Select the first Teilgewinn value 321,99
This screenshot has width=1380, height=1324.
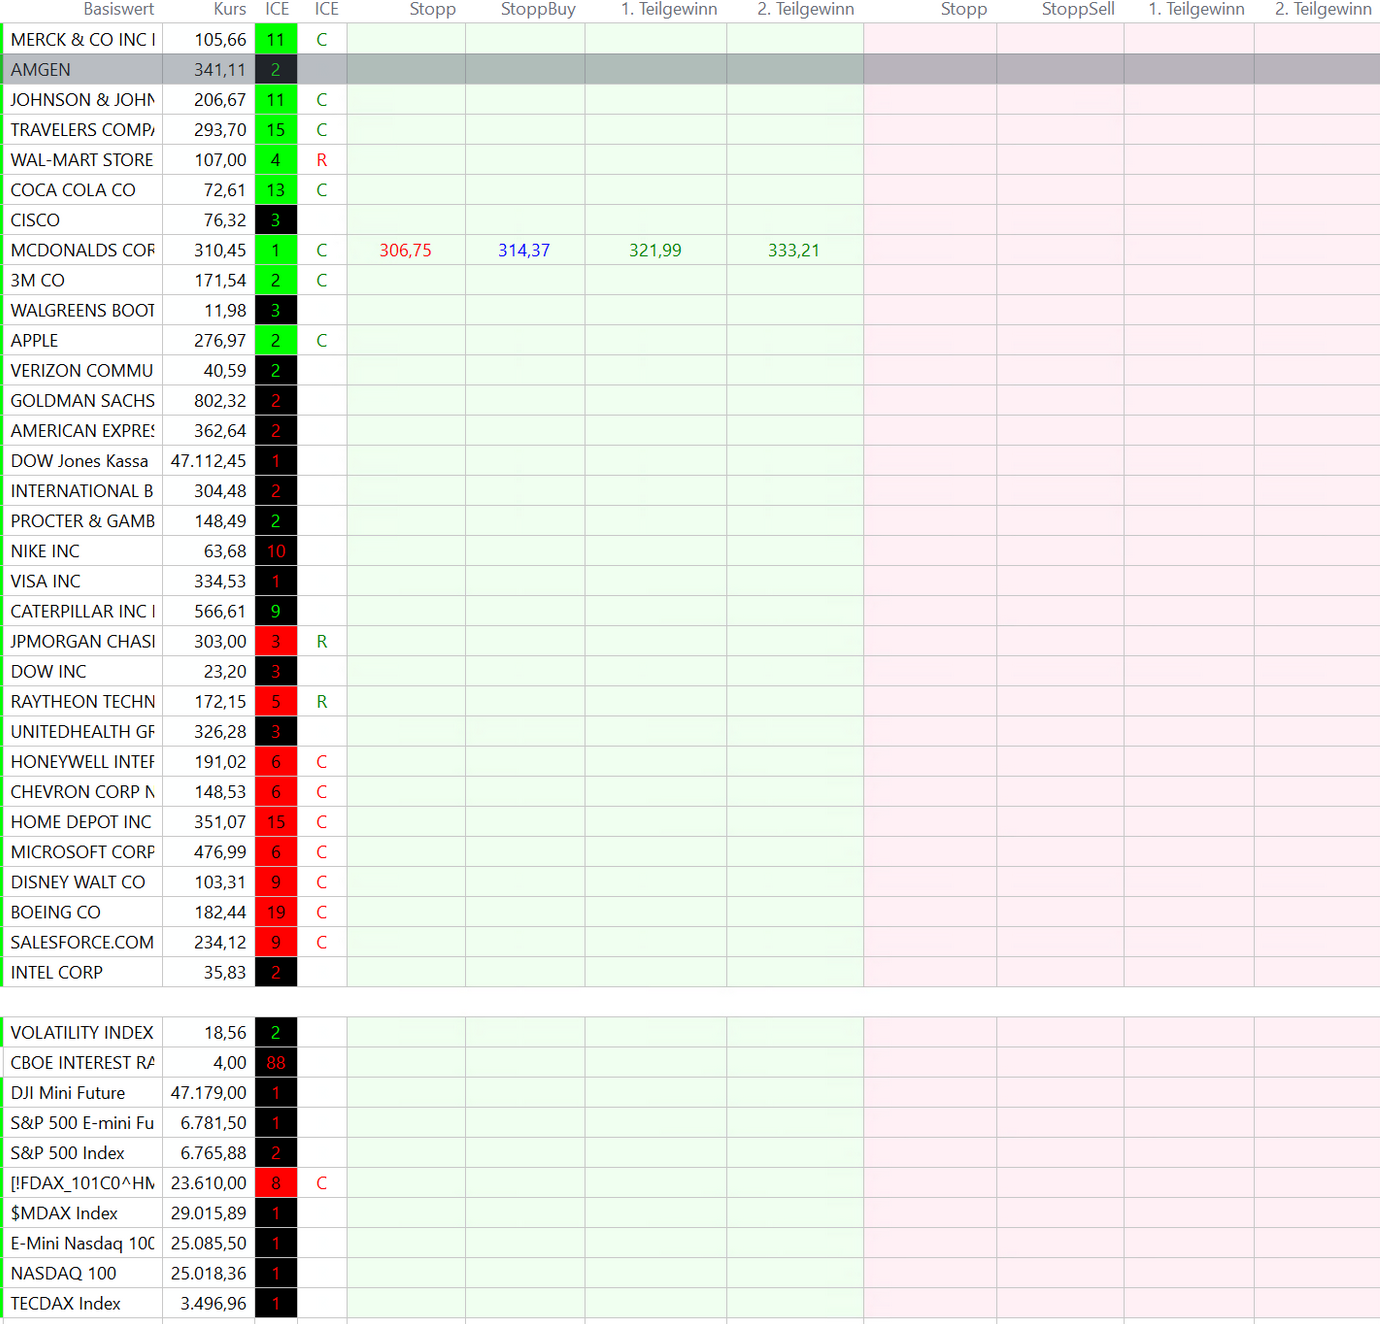[655, 251]
